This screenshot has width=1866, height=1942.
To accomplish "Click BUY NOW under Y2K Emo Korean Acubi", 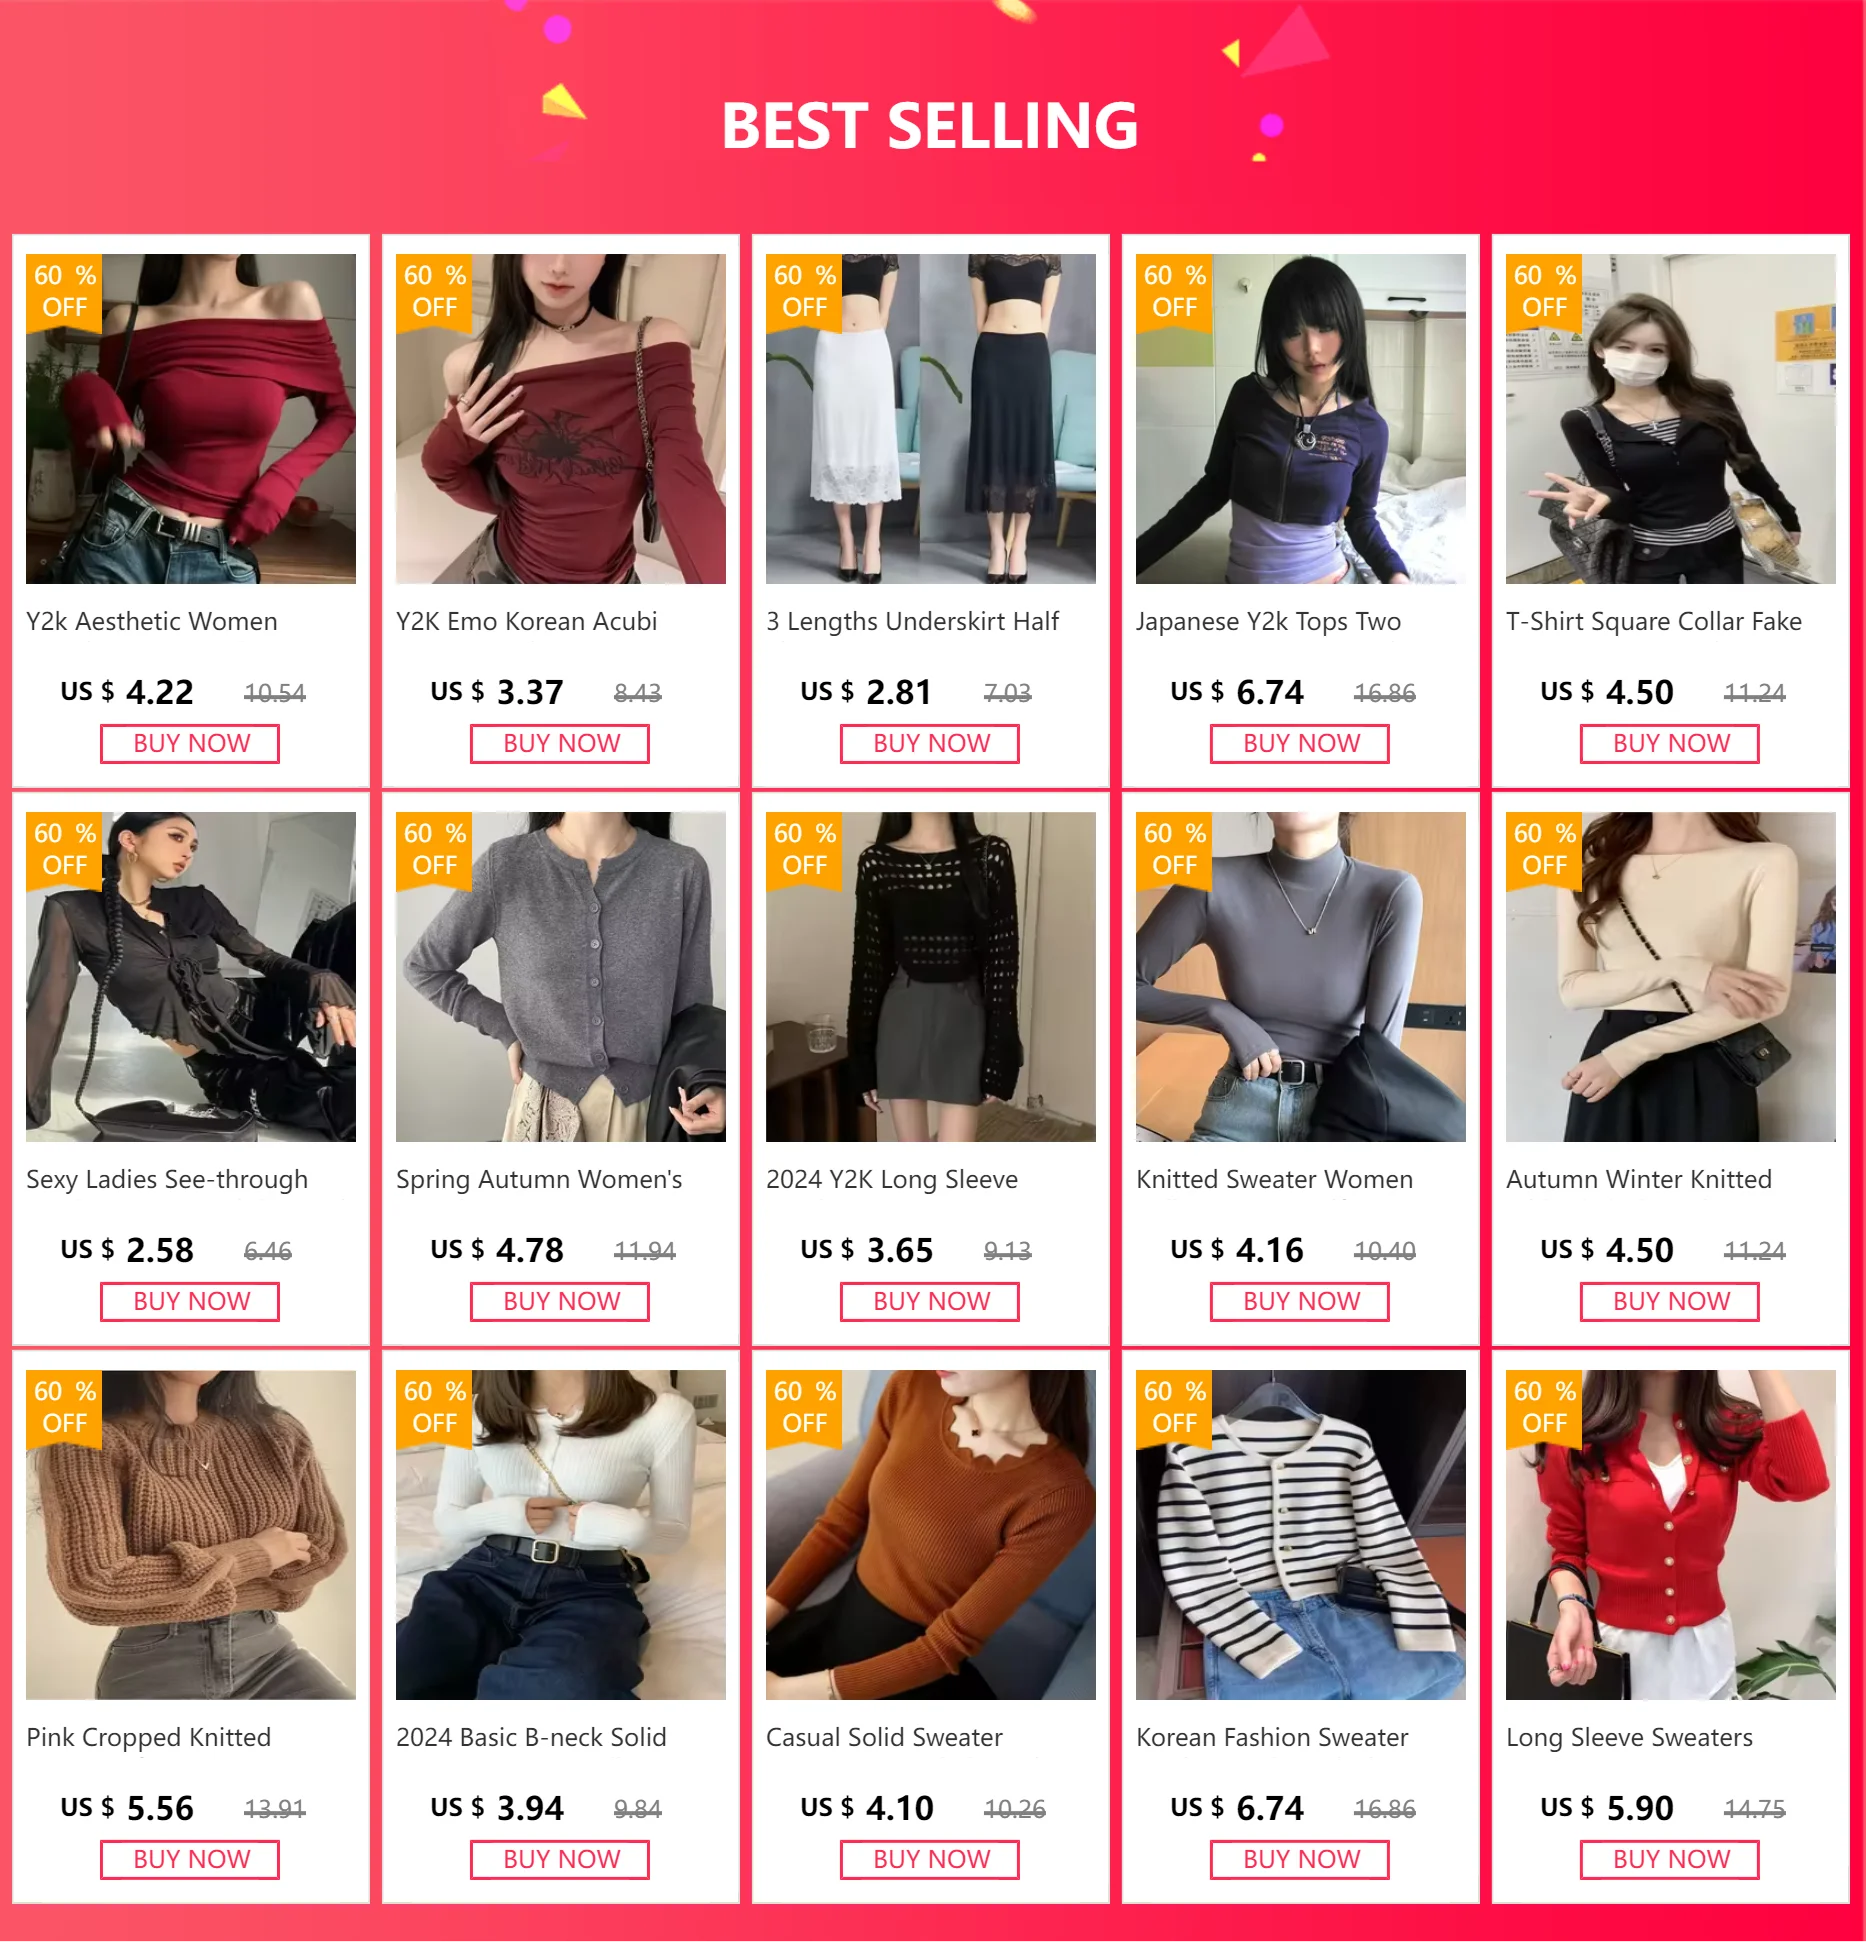I will click(x=560, y=743).
